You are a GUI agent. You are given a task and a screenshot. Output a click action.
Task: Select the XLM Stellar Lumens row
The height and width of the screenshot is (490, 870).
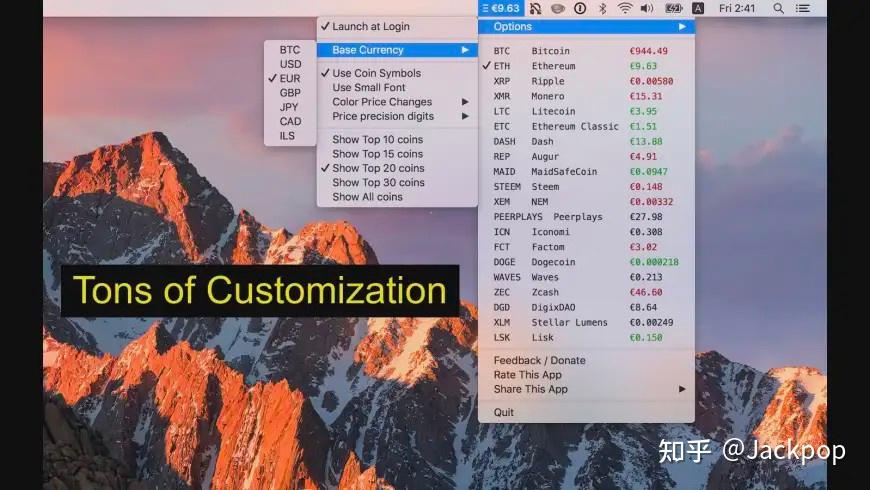(586, 322)
